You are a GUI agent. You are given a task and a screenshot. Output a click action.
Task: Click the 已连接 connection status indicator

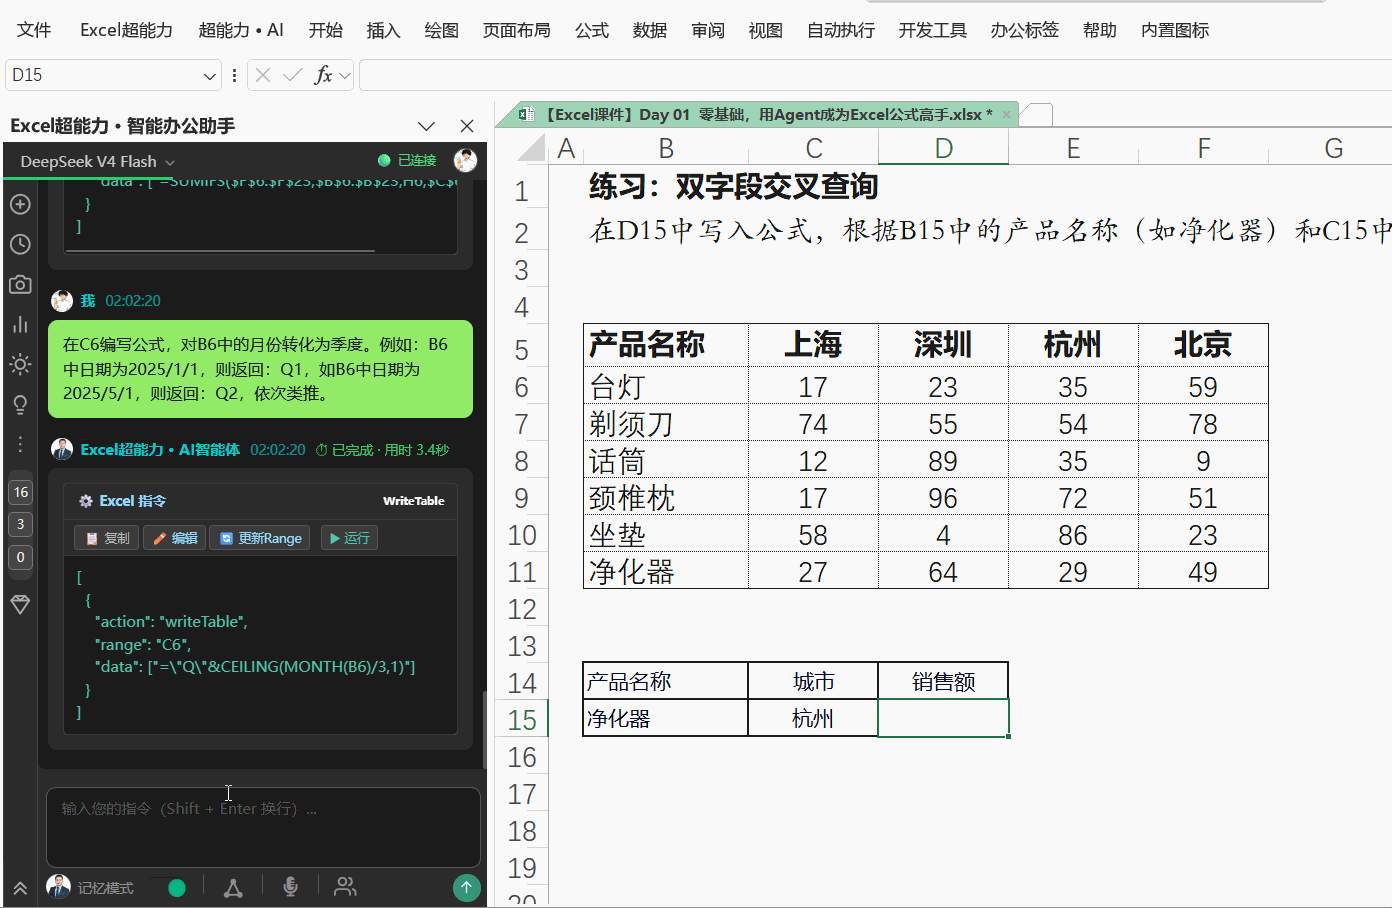(407, 160)
